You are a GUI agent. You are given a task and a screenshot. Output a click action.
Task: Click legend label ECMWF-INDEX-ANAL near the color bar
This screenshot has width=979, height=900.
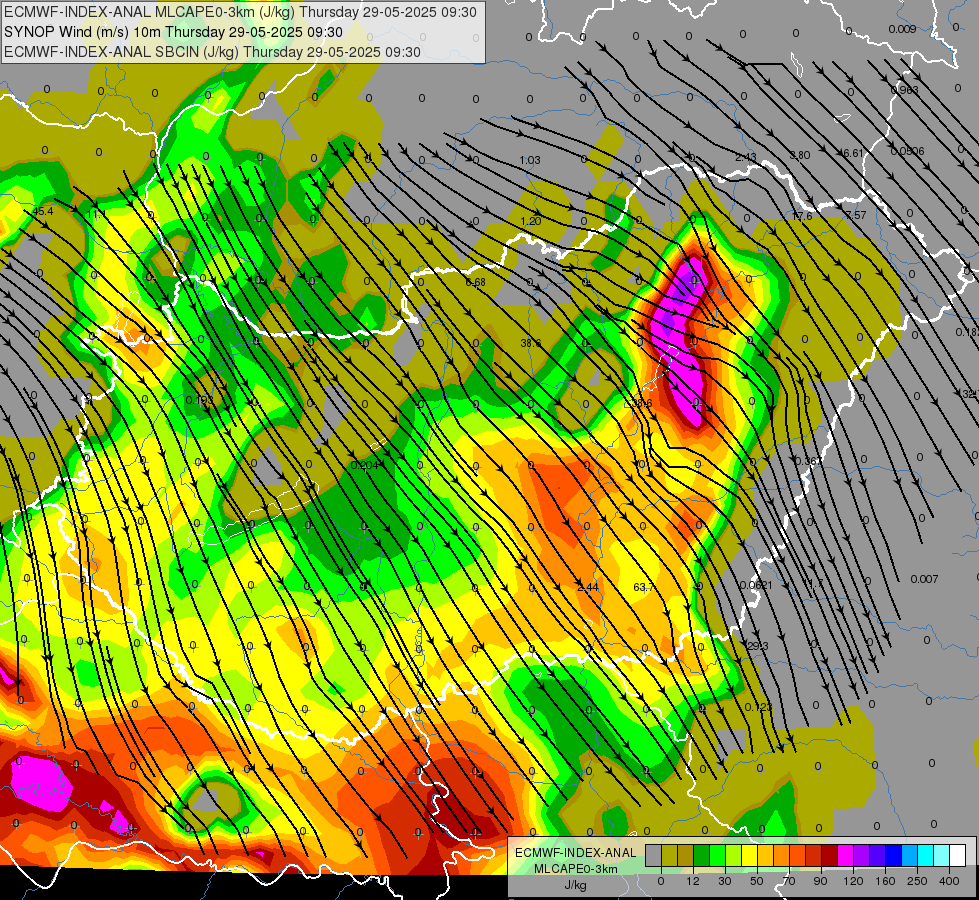(576, 853)
